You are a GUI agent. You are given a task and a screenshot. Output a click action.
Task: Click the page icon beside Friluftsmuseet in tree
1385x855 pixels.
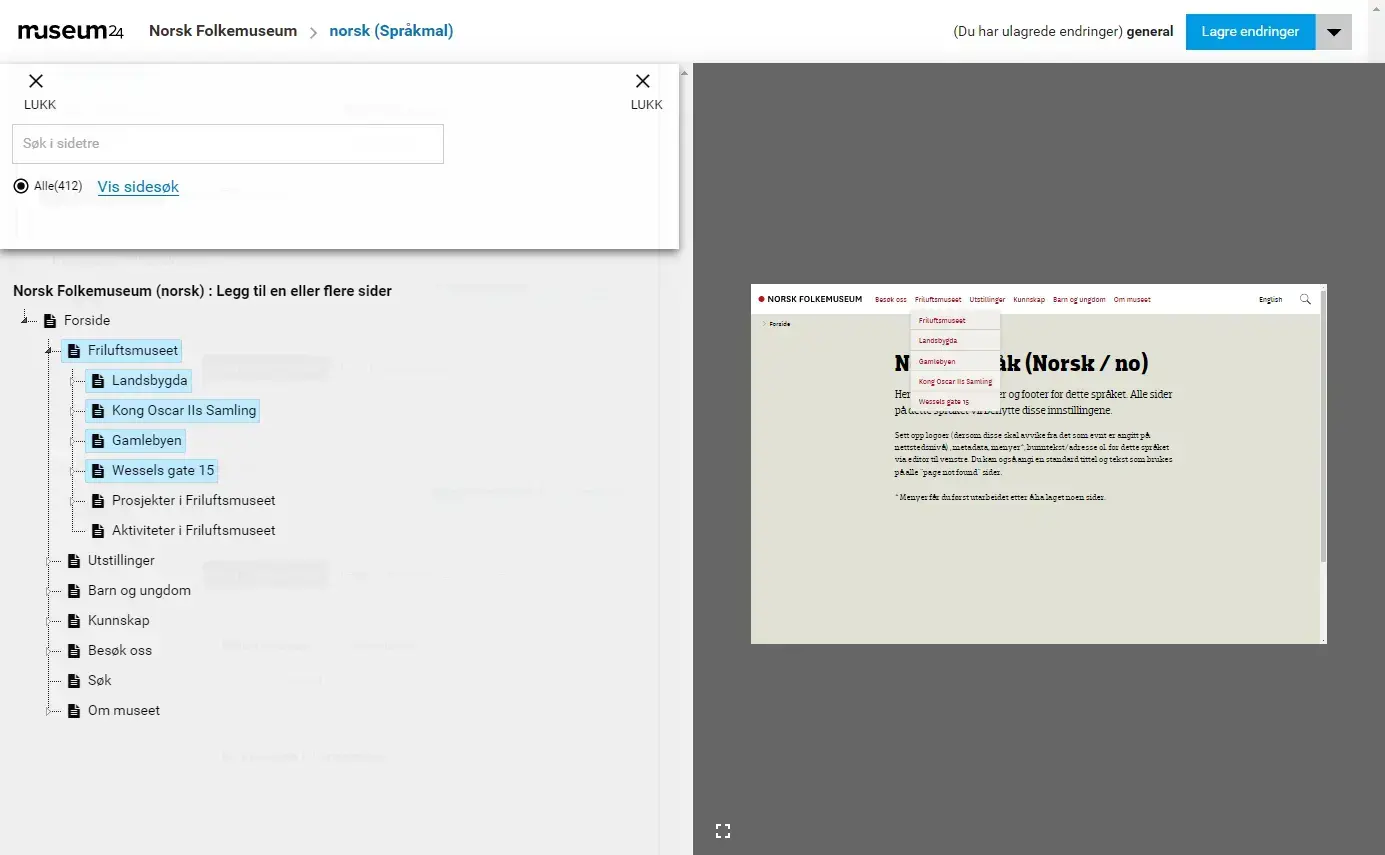(74, 351)
